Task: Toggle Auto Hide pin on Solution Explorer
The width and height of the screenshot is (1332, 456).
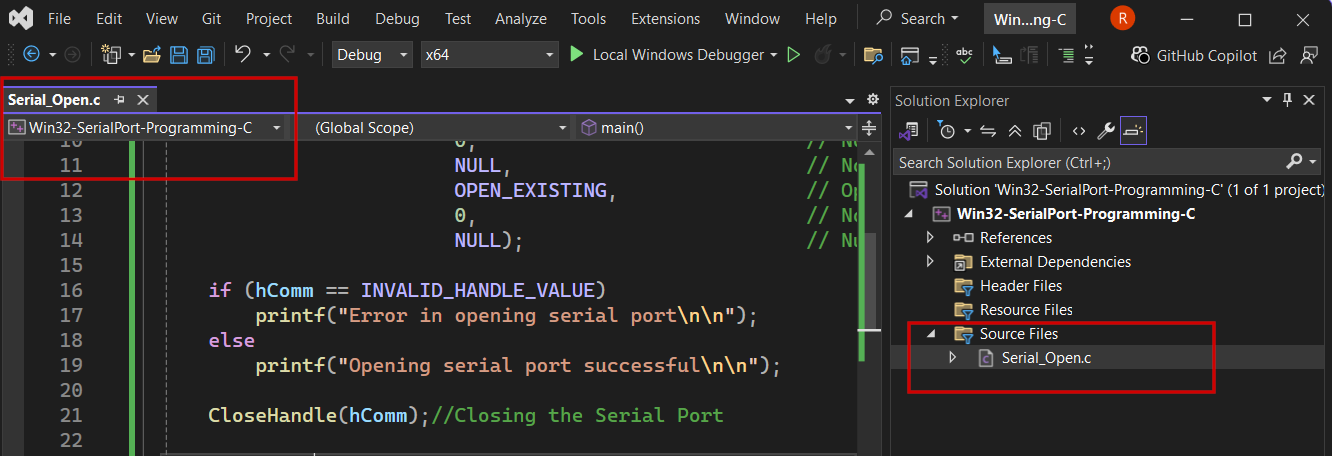Action: click(1287, 100)
